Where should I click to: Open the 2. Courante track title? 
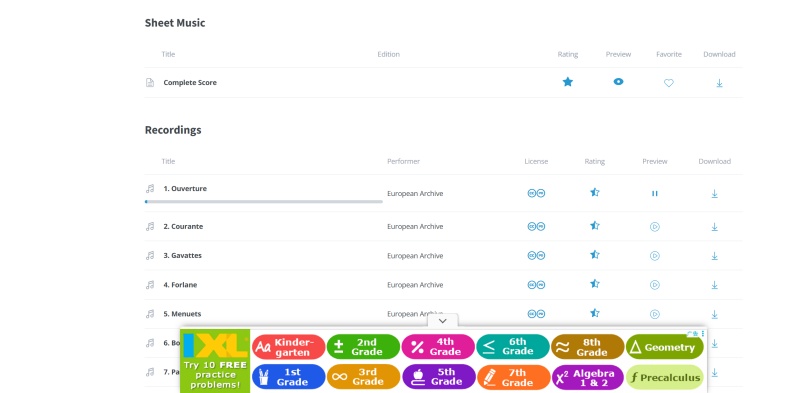pos(183,227)
